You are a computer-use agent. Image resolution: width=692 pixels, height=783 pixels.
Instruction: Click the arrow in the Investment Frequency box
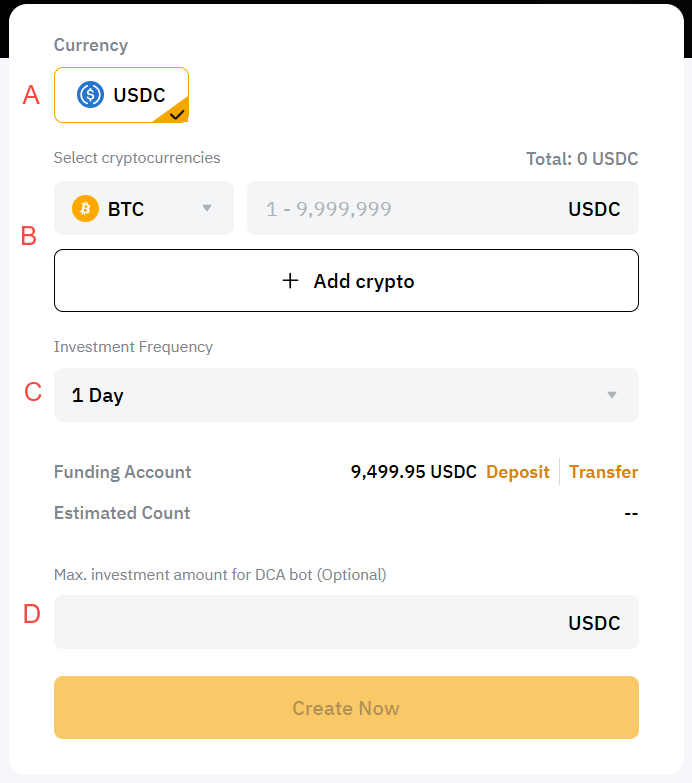pyautogui.click(x=612, y=395)
